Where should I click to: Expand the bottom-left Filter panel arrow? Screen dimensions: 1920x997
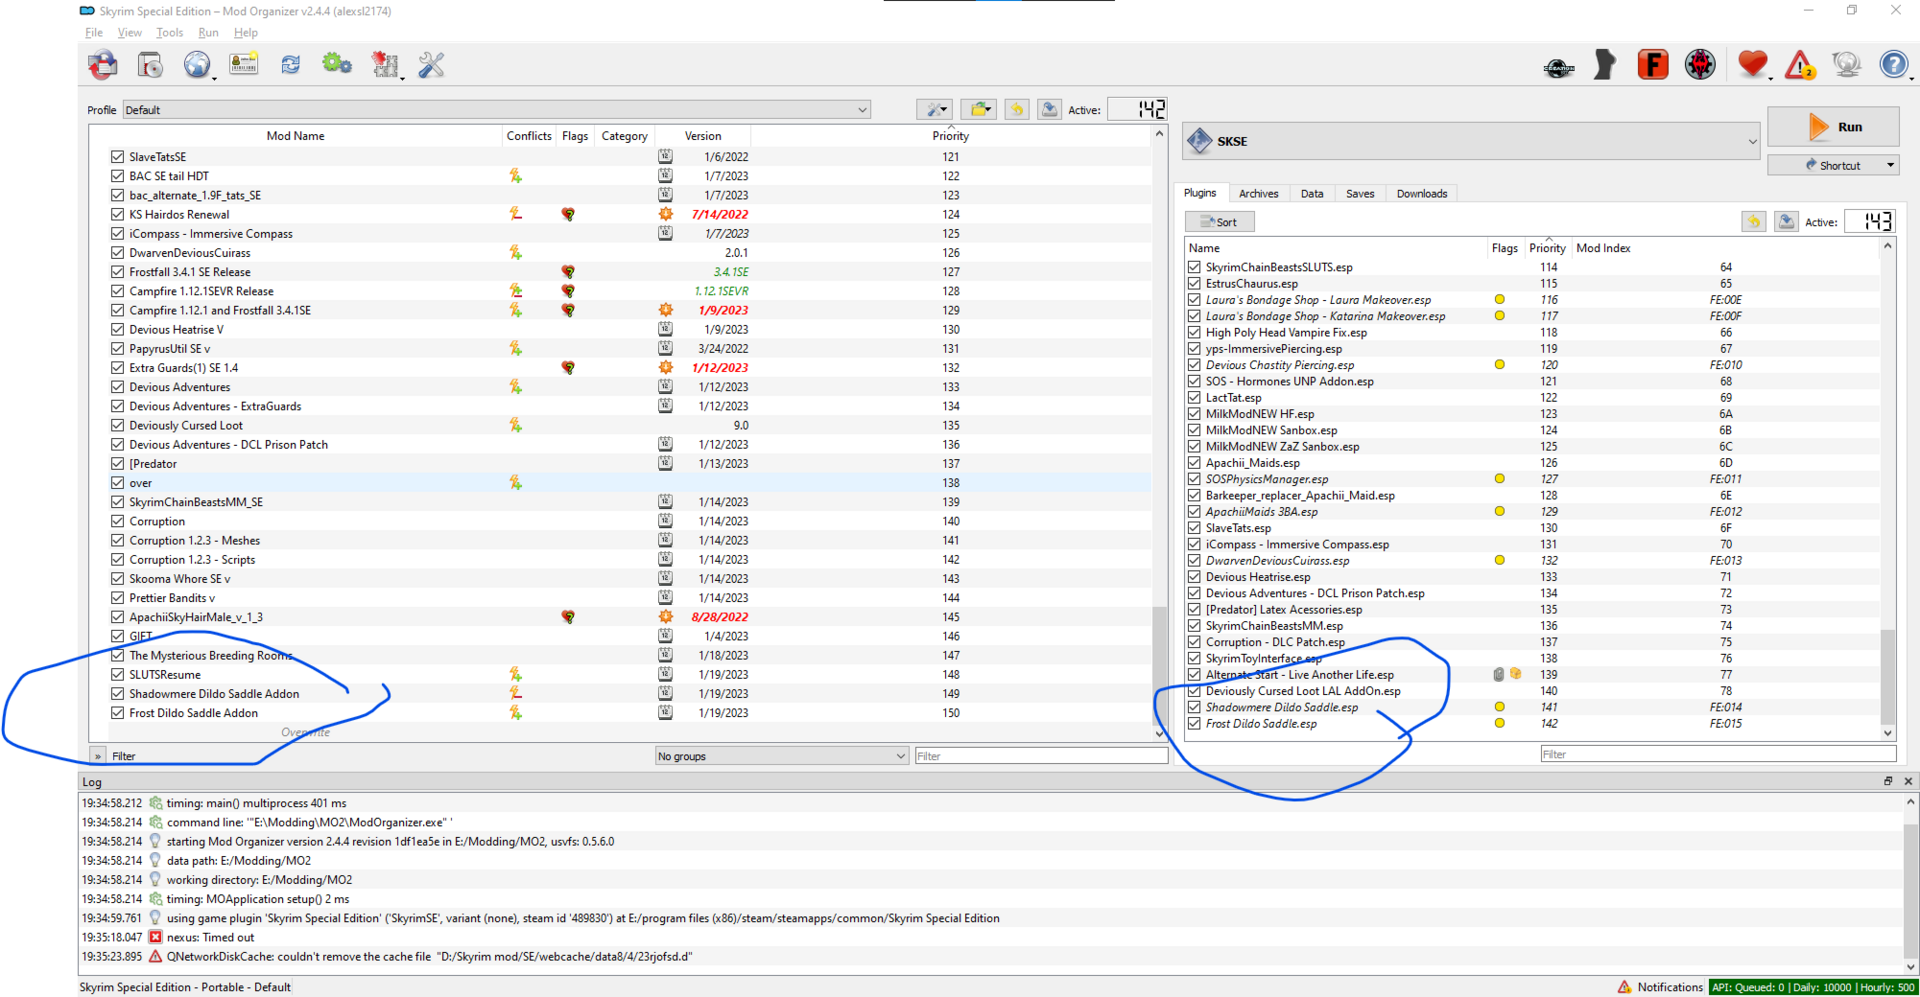(98, 756)
